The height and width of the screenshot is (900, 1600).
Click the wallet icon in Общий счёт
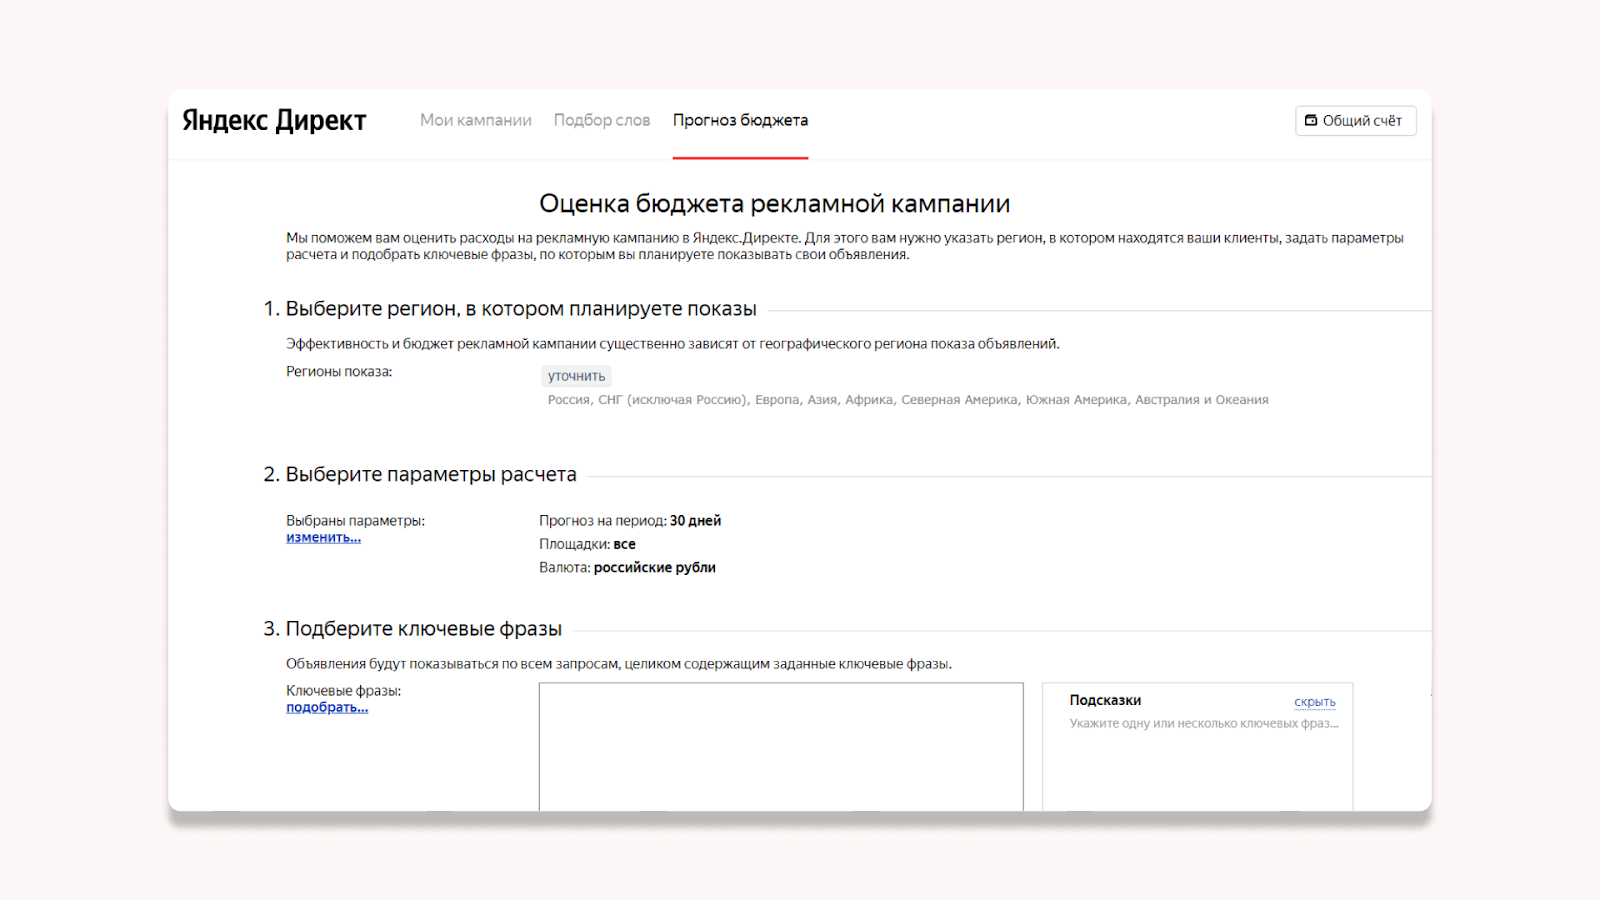[1311, 120]
